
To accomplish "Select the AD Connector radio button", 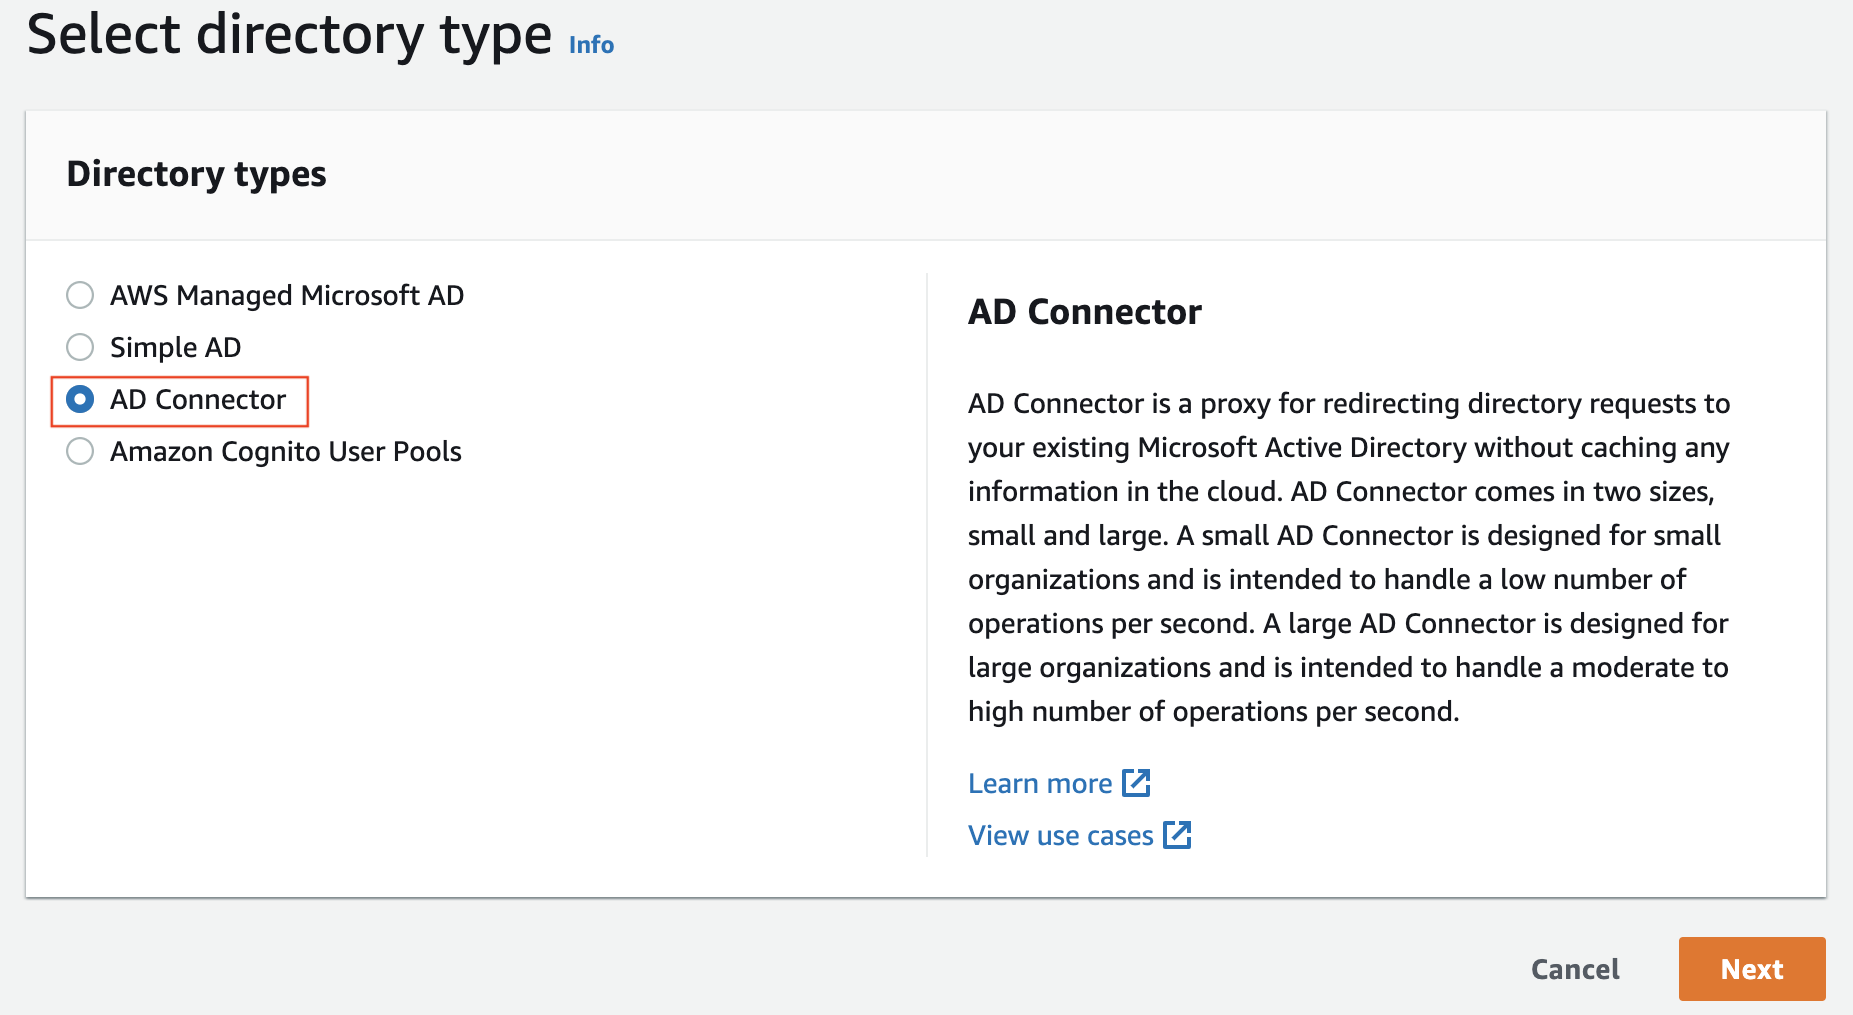I will click(80, 399).
